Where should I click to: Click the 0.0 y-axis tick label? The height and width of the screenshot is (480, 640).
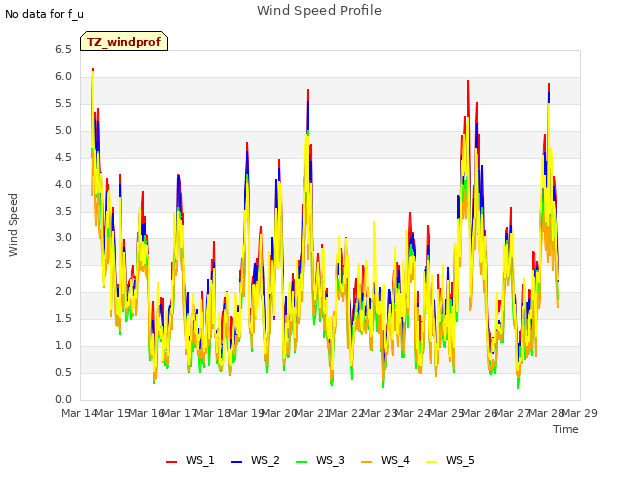click(x=63, y=400)
